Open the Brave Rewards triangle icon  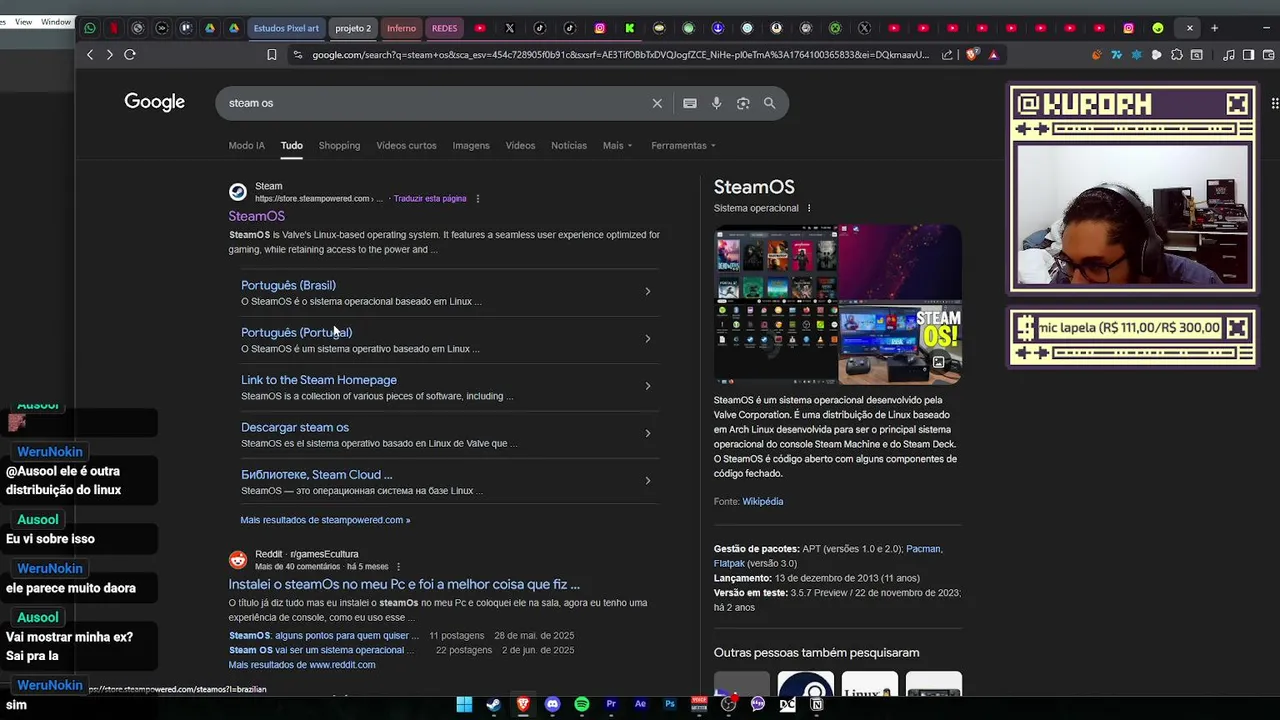pos(993,55)
